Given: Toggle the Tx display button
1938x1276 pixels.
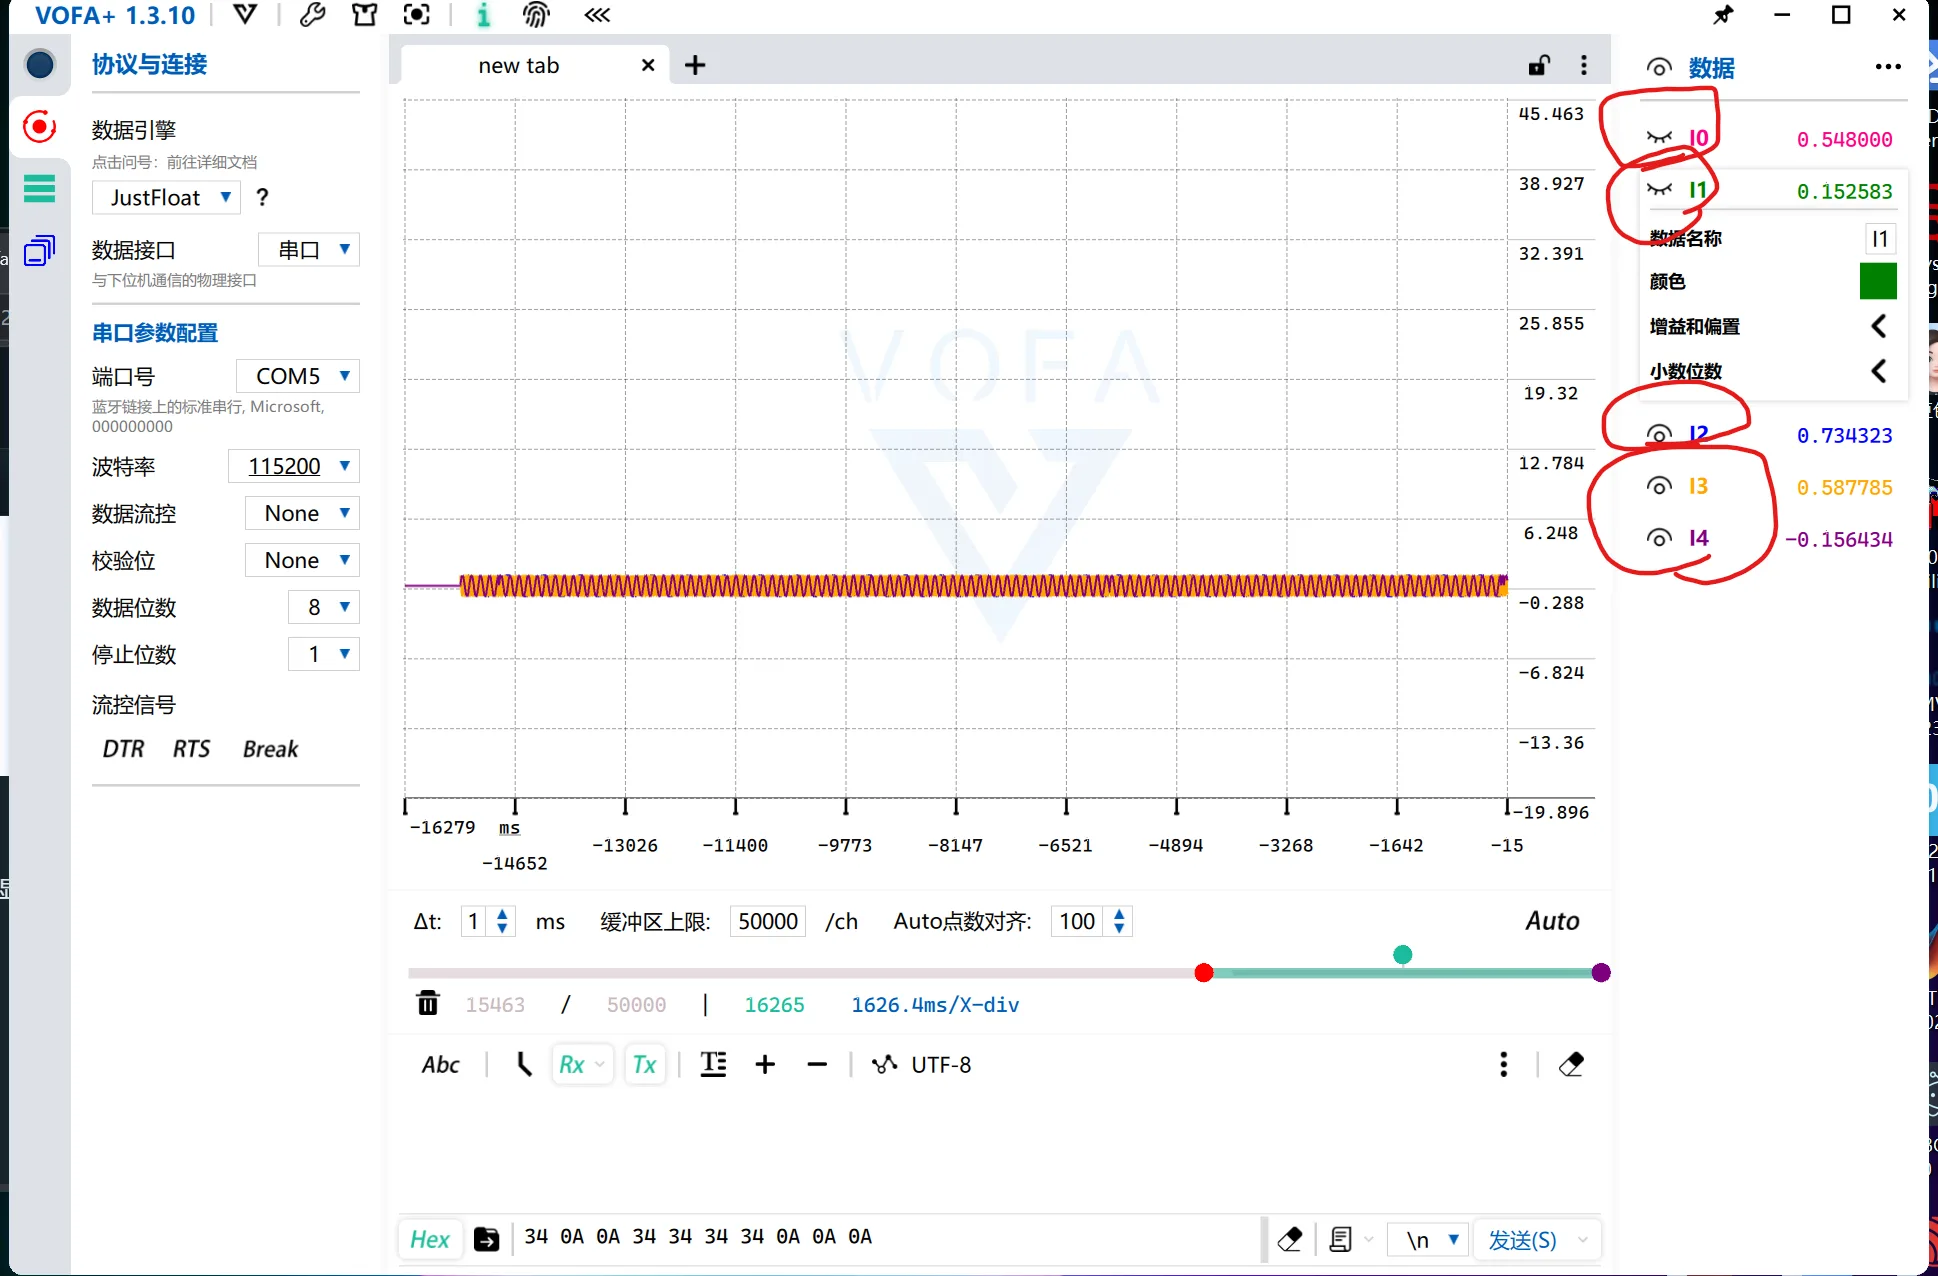Looking at the screenshot, I should click(645, 1065).
